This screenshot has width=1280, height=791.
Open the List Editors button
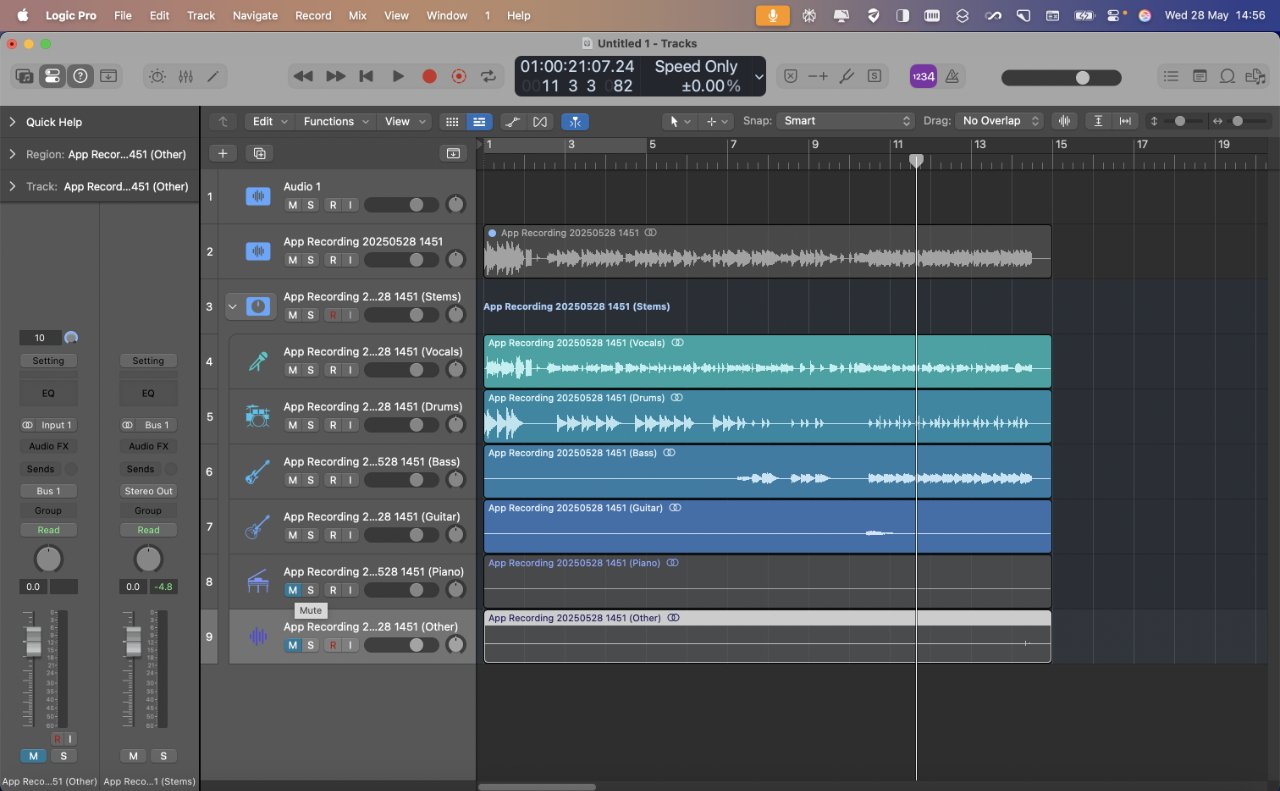[1171, 76]
